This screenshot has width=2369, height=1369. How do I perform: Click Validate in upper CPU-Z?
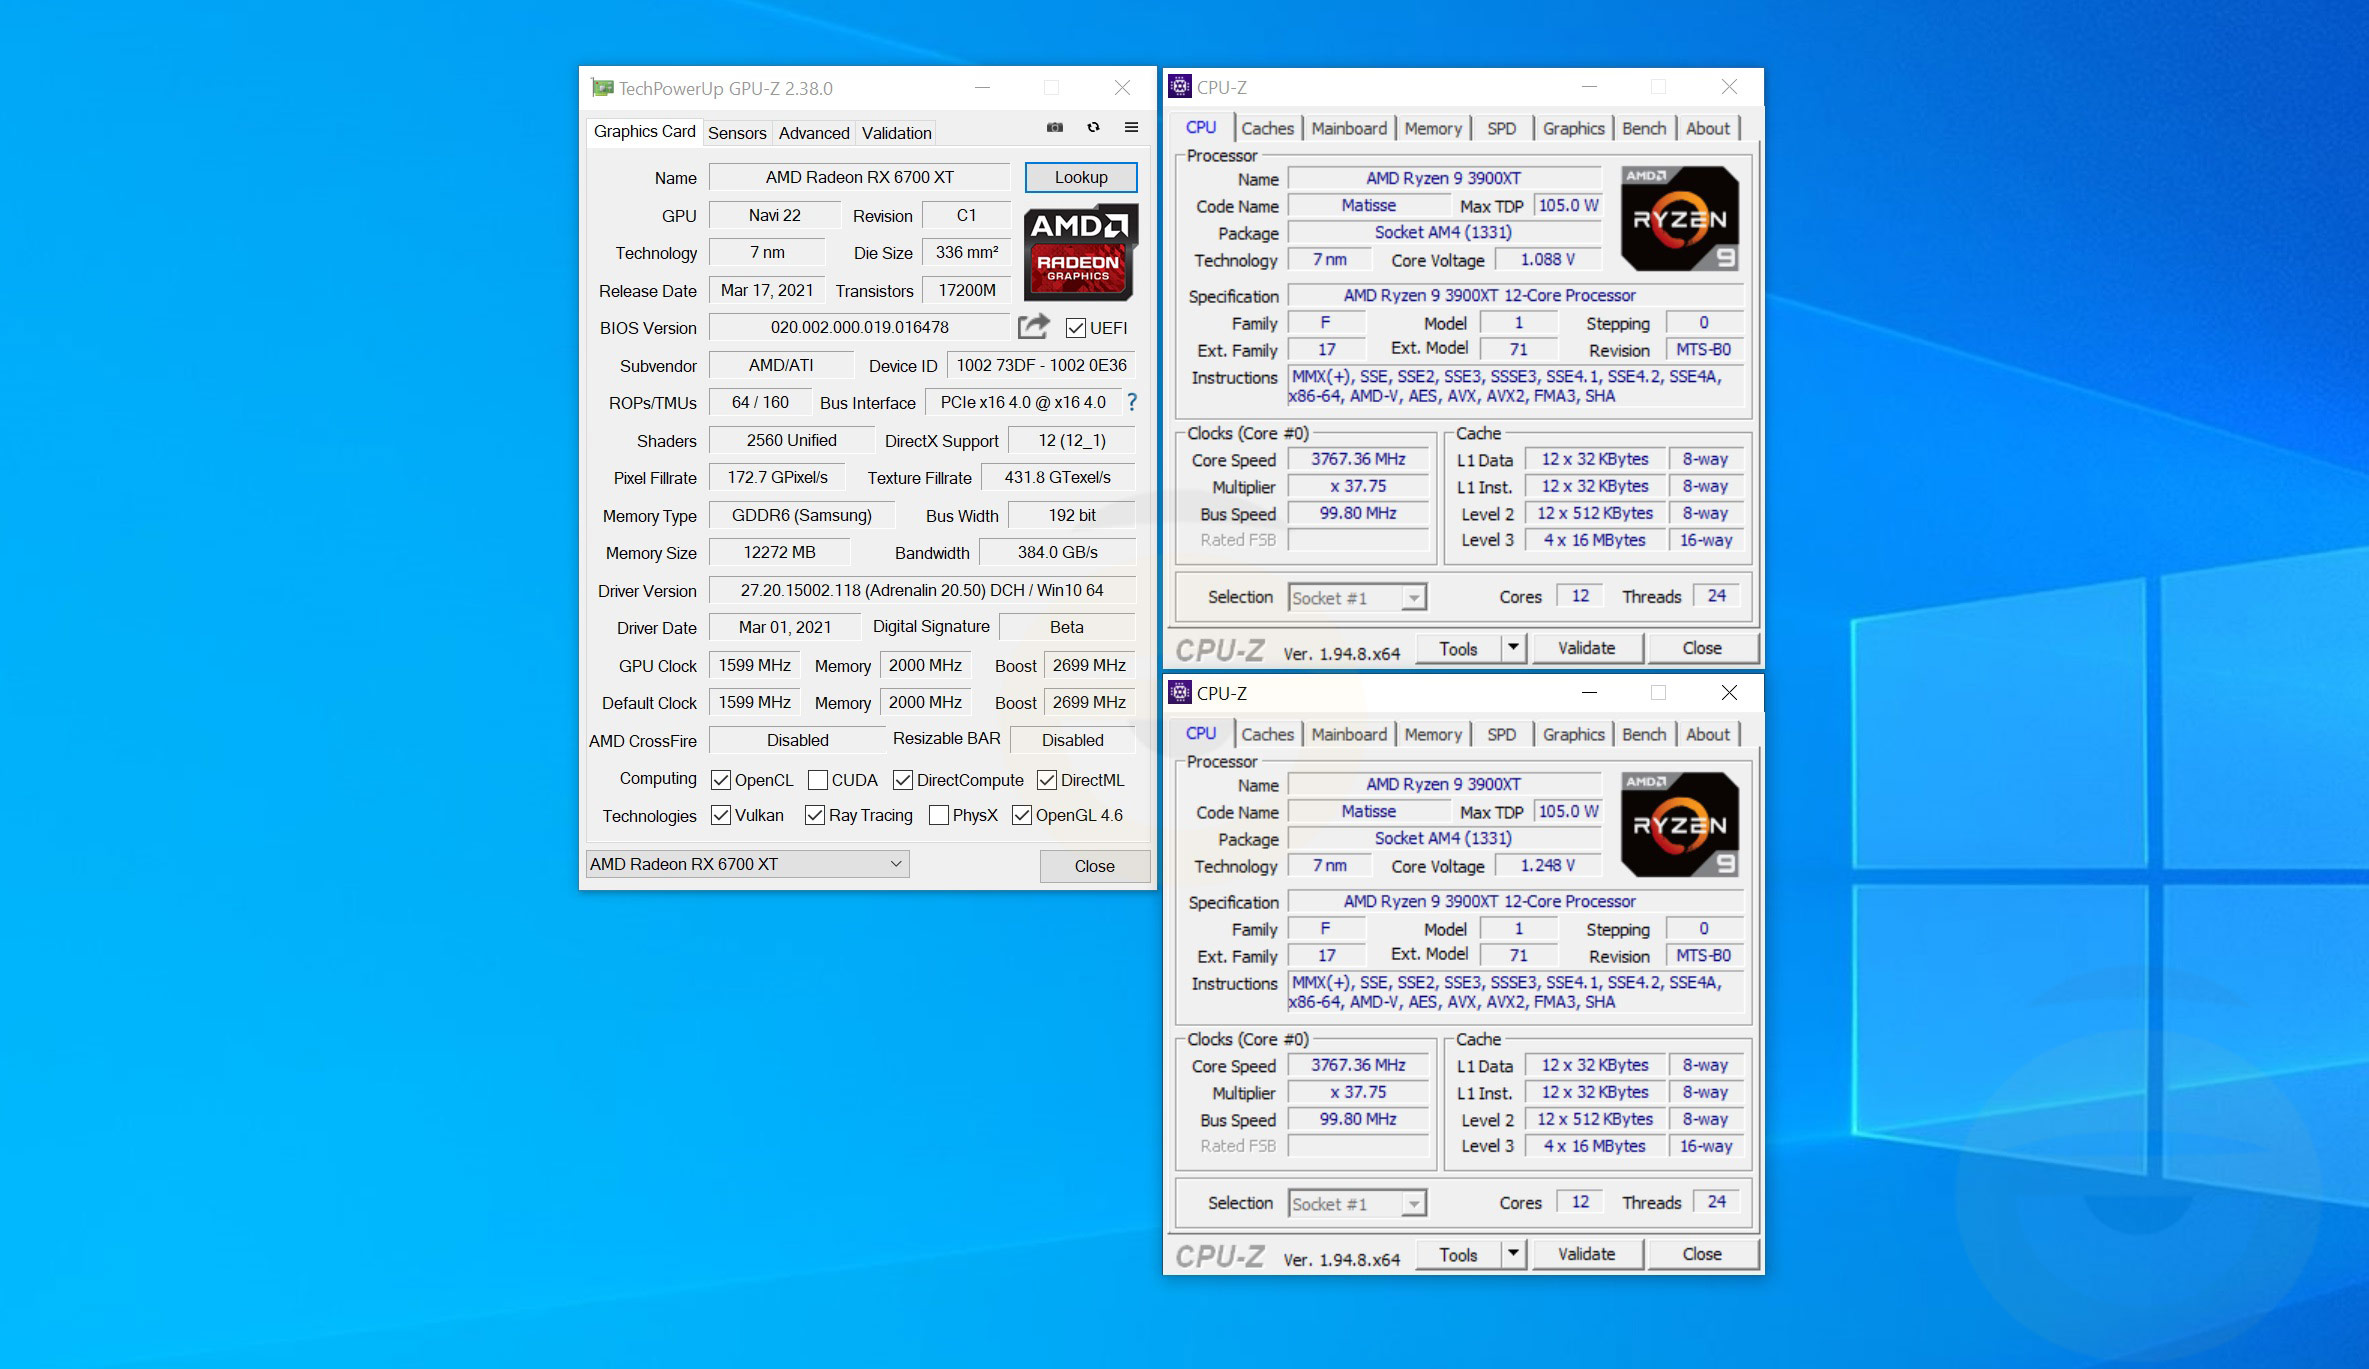(x=1586, y=648)
